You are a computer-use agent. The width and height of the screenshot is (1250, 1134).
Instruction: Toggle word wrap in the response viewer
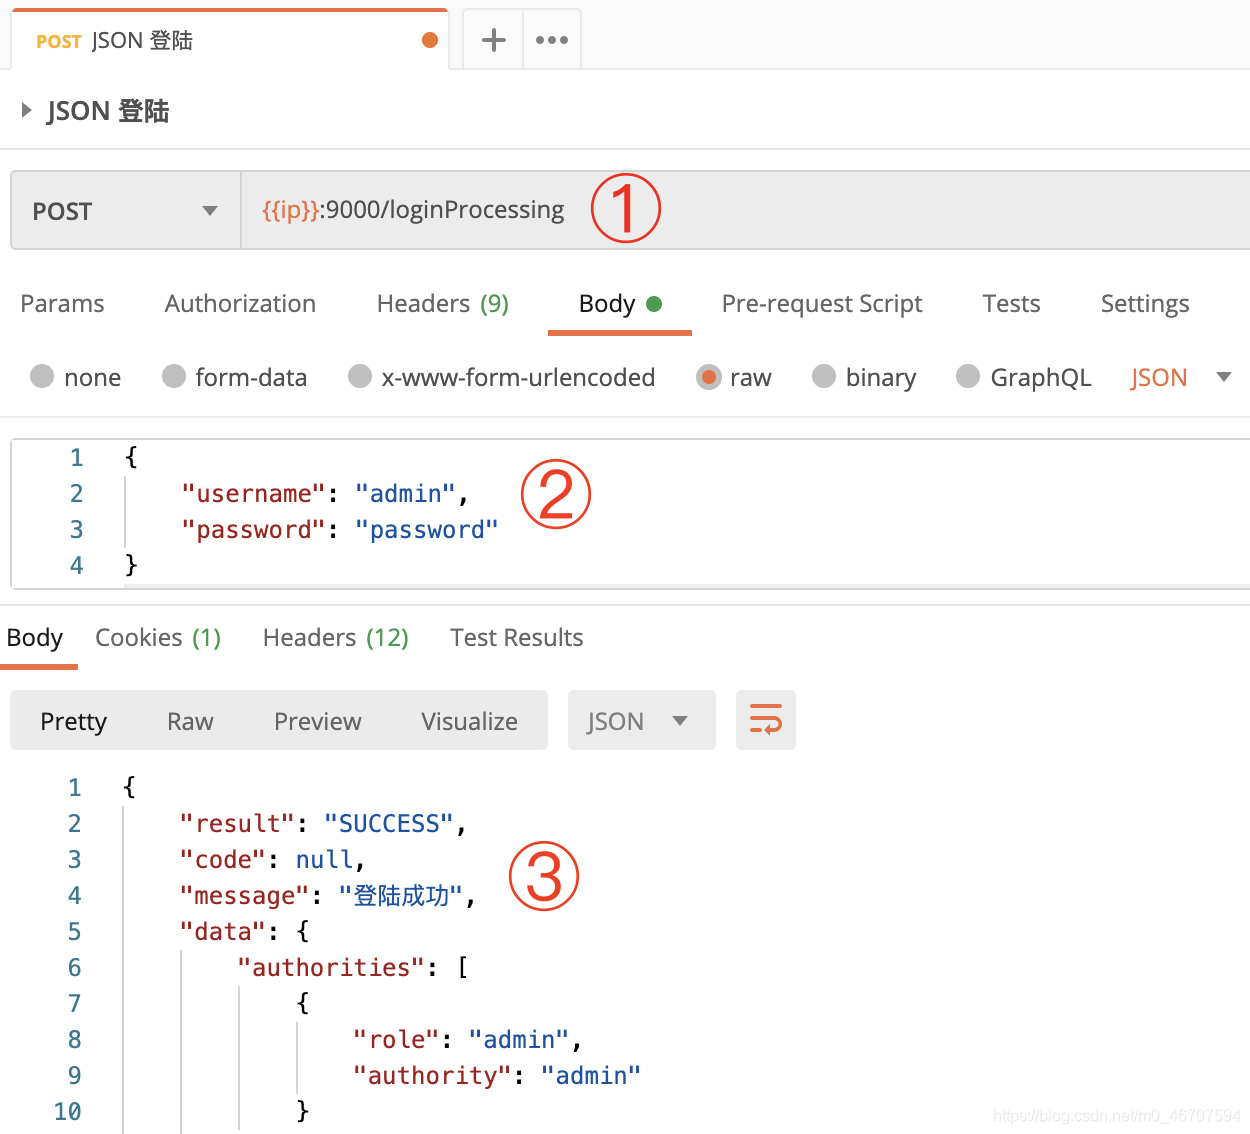click(766, 720)
